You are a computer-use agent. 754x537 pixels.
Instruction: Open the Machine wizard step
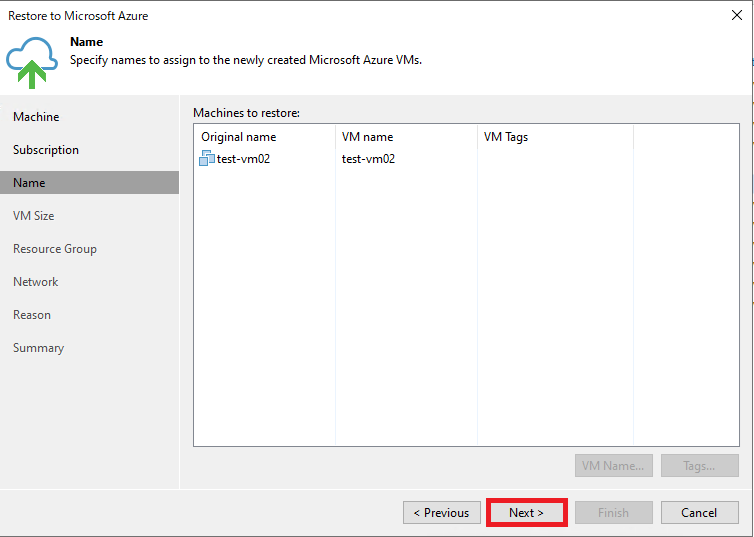pos(36,117)
